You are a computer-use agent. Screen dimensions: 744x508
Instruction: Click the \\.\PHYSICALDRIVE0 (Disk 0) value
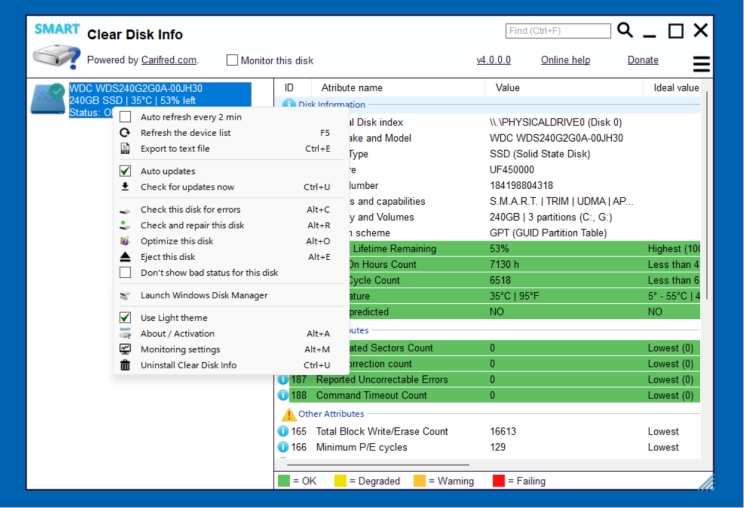pos(556,122)
